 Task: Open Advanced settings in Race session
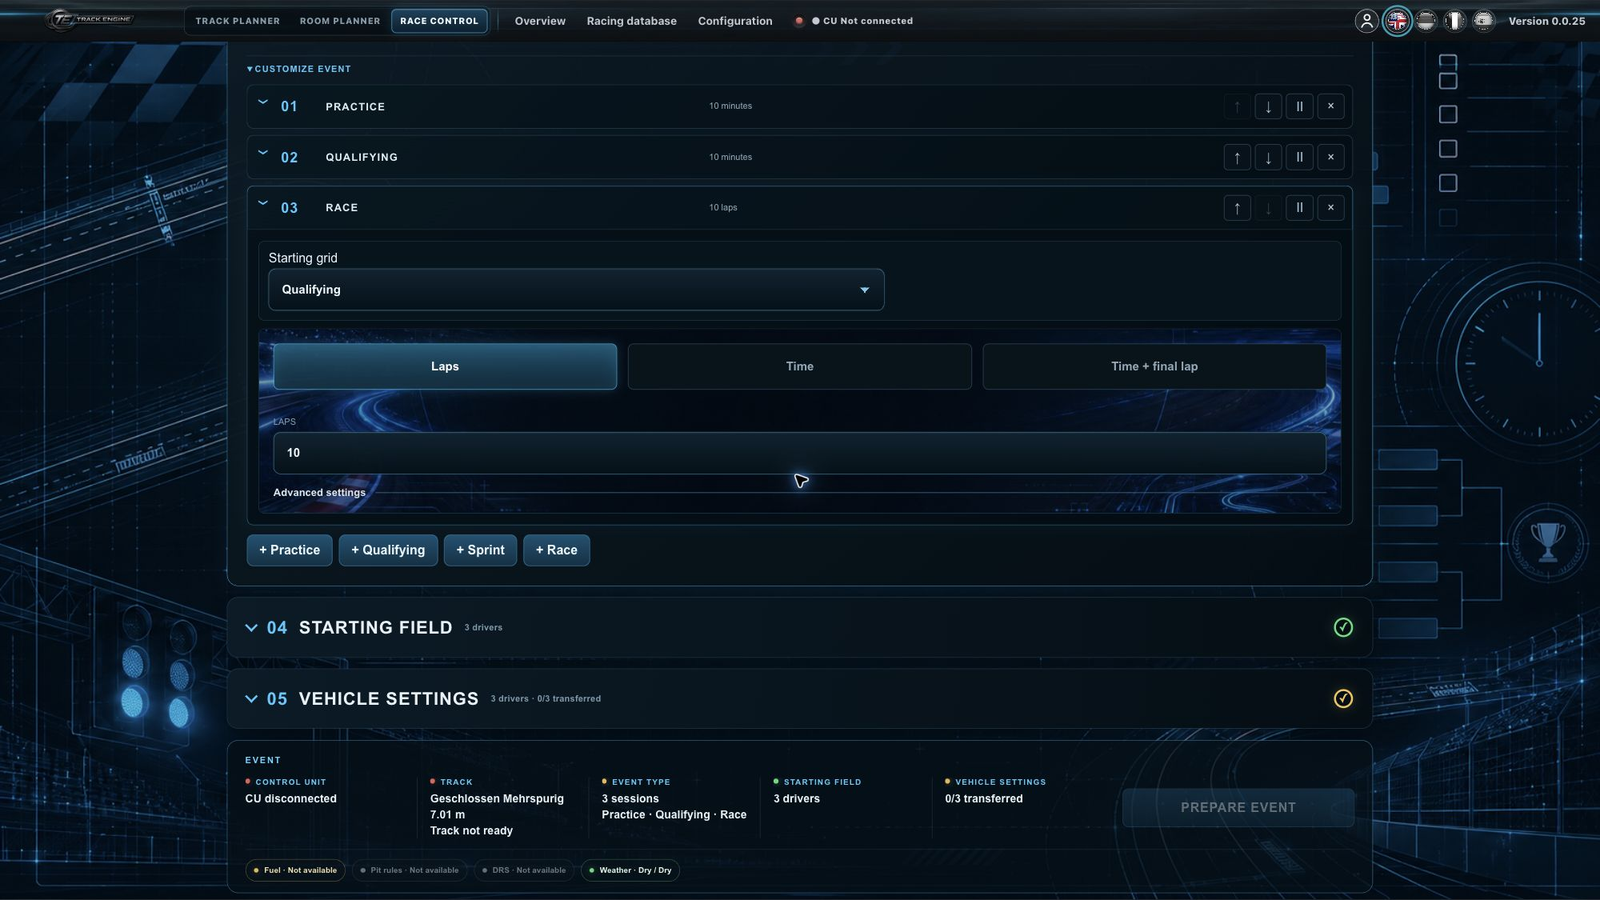tap(319, 493)
